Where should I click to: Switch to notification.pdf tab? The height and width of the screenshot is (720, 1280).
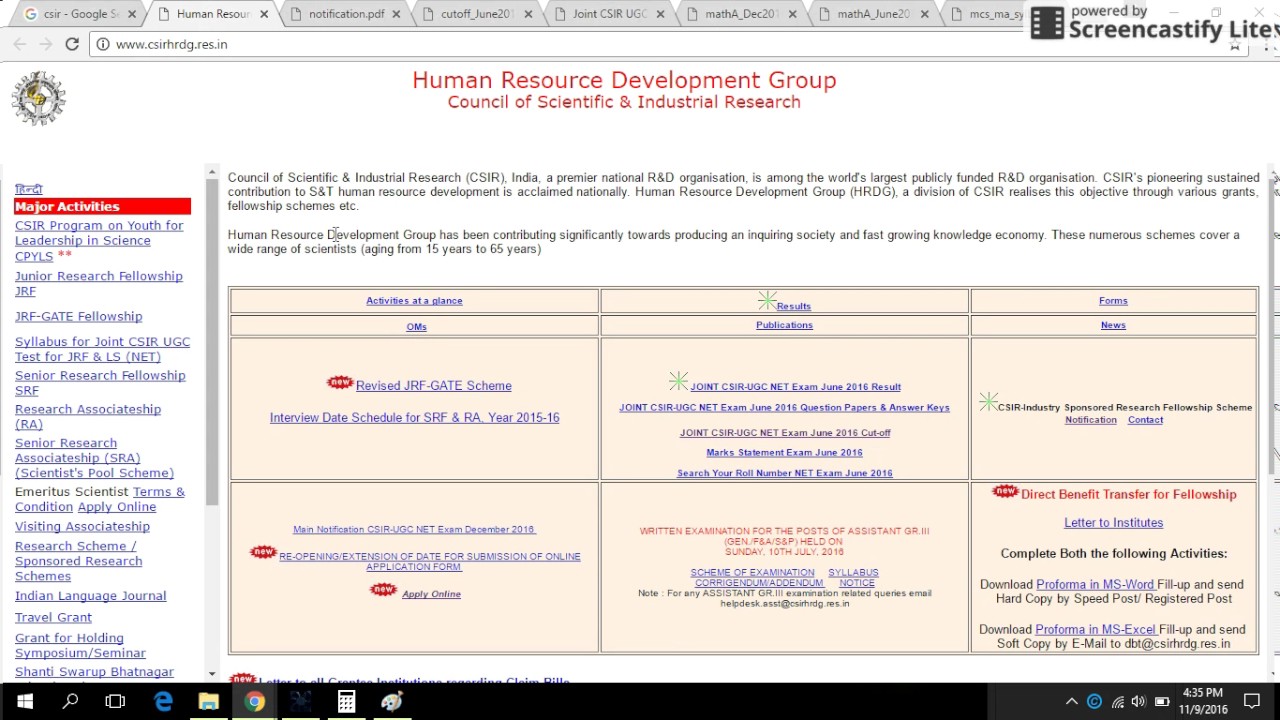[x=346, y=14]
